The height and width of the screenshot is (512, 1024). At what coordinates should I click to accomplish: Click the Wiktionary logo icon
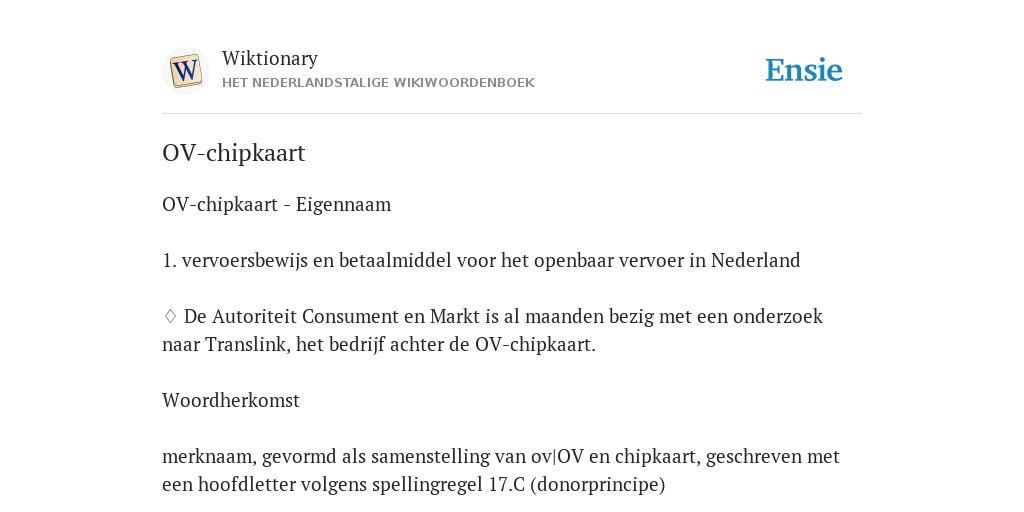pyautogui.click(x=185, y=71)
